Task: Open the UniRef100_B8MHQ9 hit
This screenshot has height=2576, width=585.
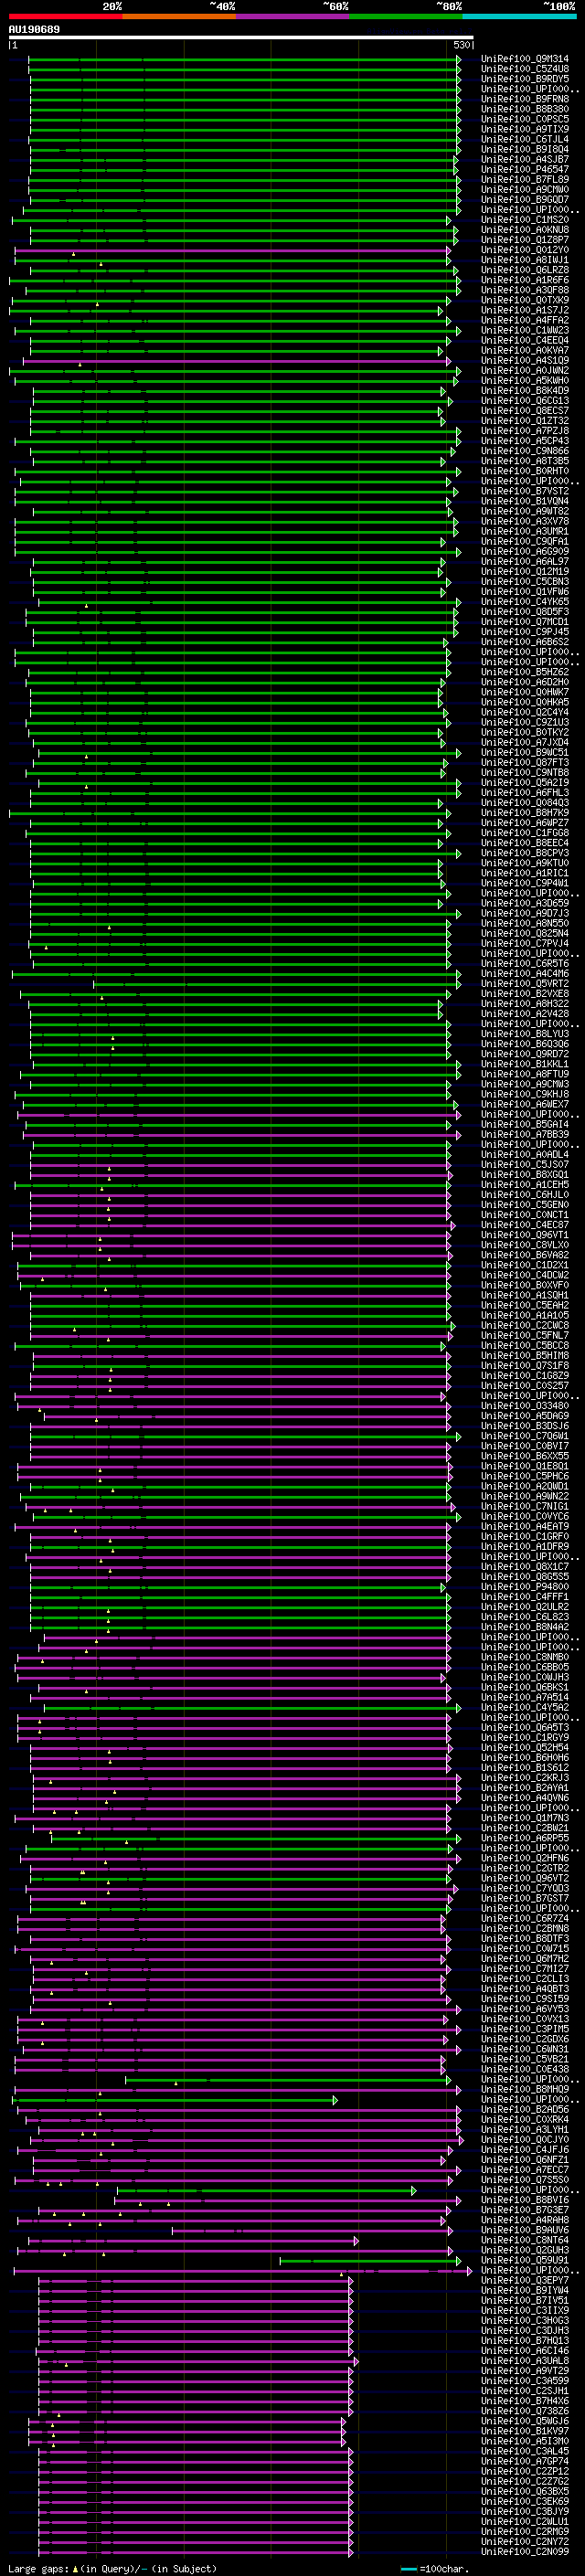Action: [x=525, y=2089]
